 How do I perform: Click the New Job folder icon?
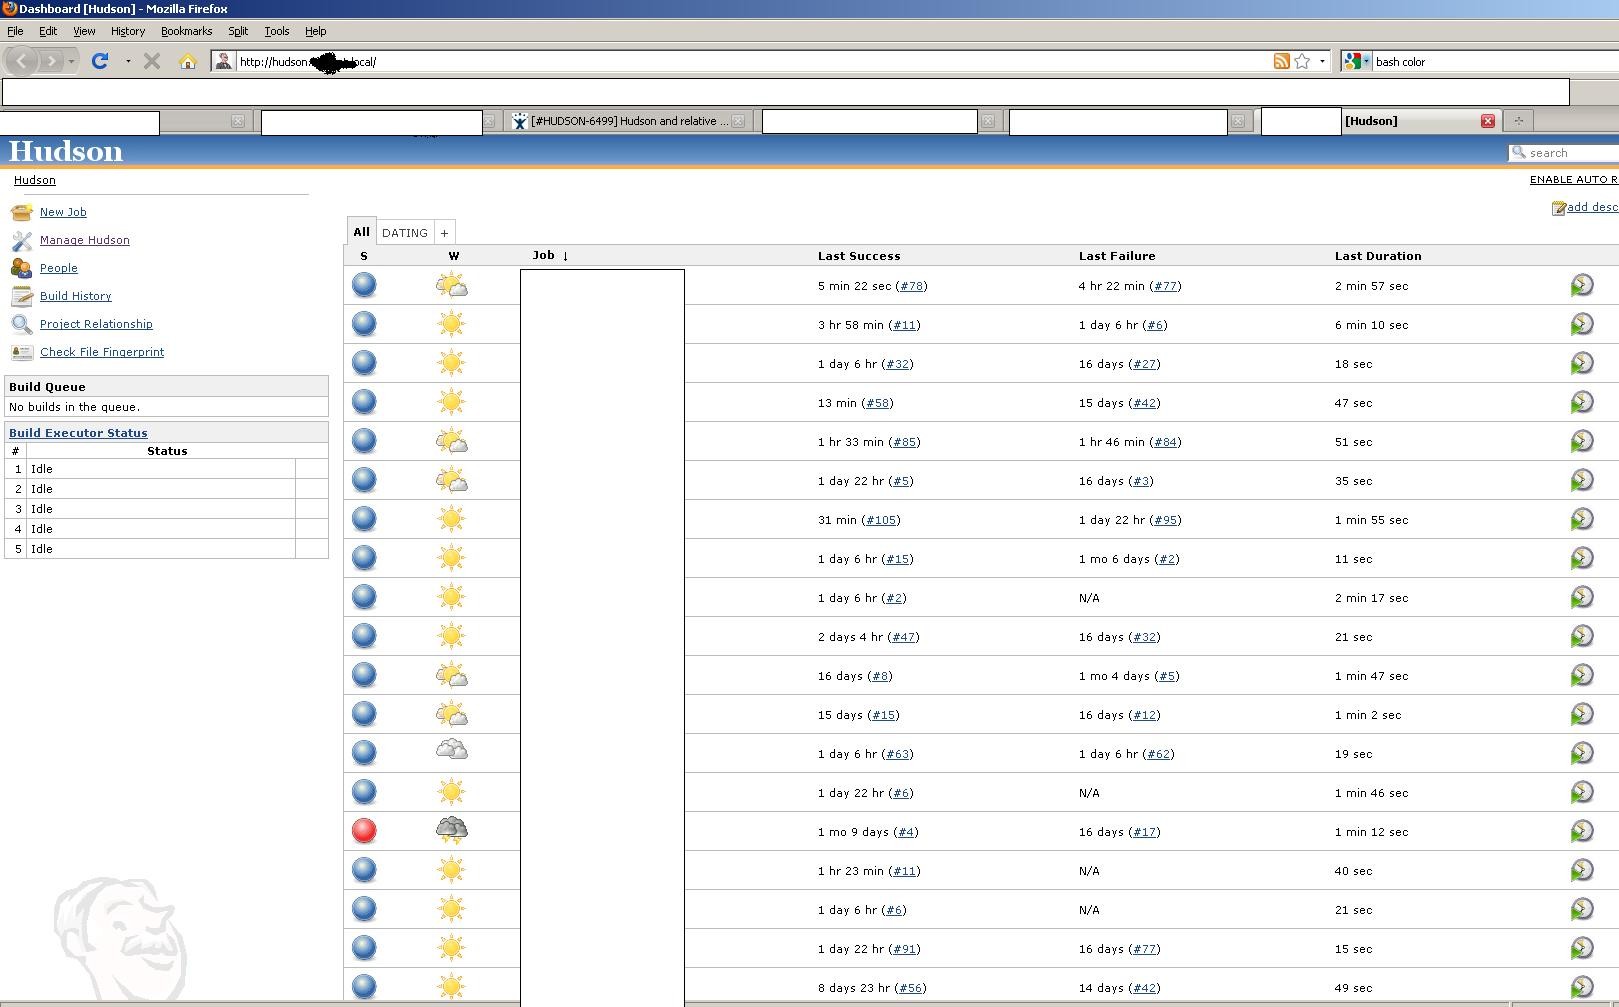[21, 212]
